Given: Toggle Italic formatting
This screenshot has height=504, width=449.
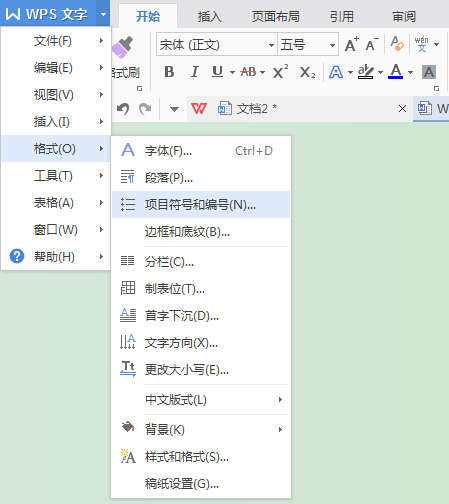Looking at the screenshot, I should (x=195, y=72).
